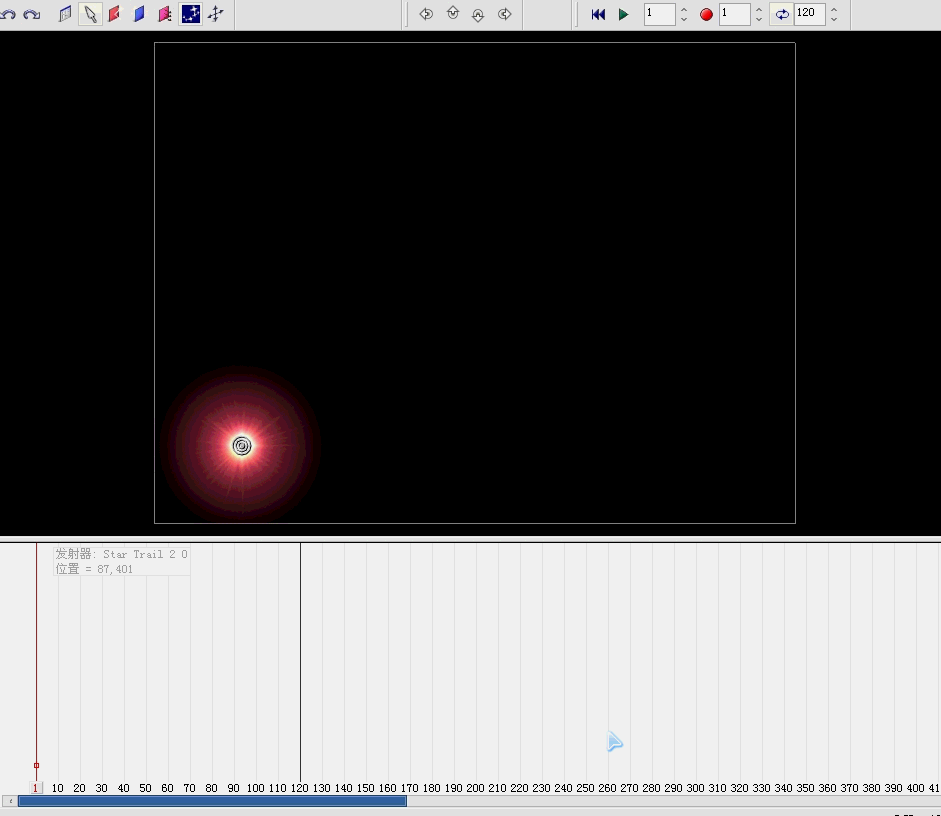Decrease record start frame with down arrow
941x816 pixels.
point(759,19)
